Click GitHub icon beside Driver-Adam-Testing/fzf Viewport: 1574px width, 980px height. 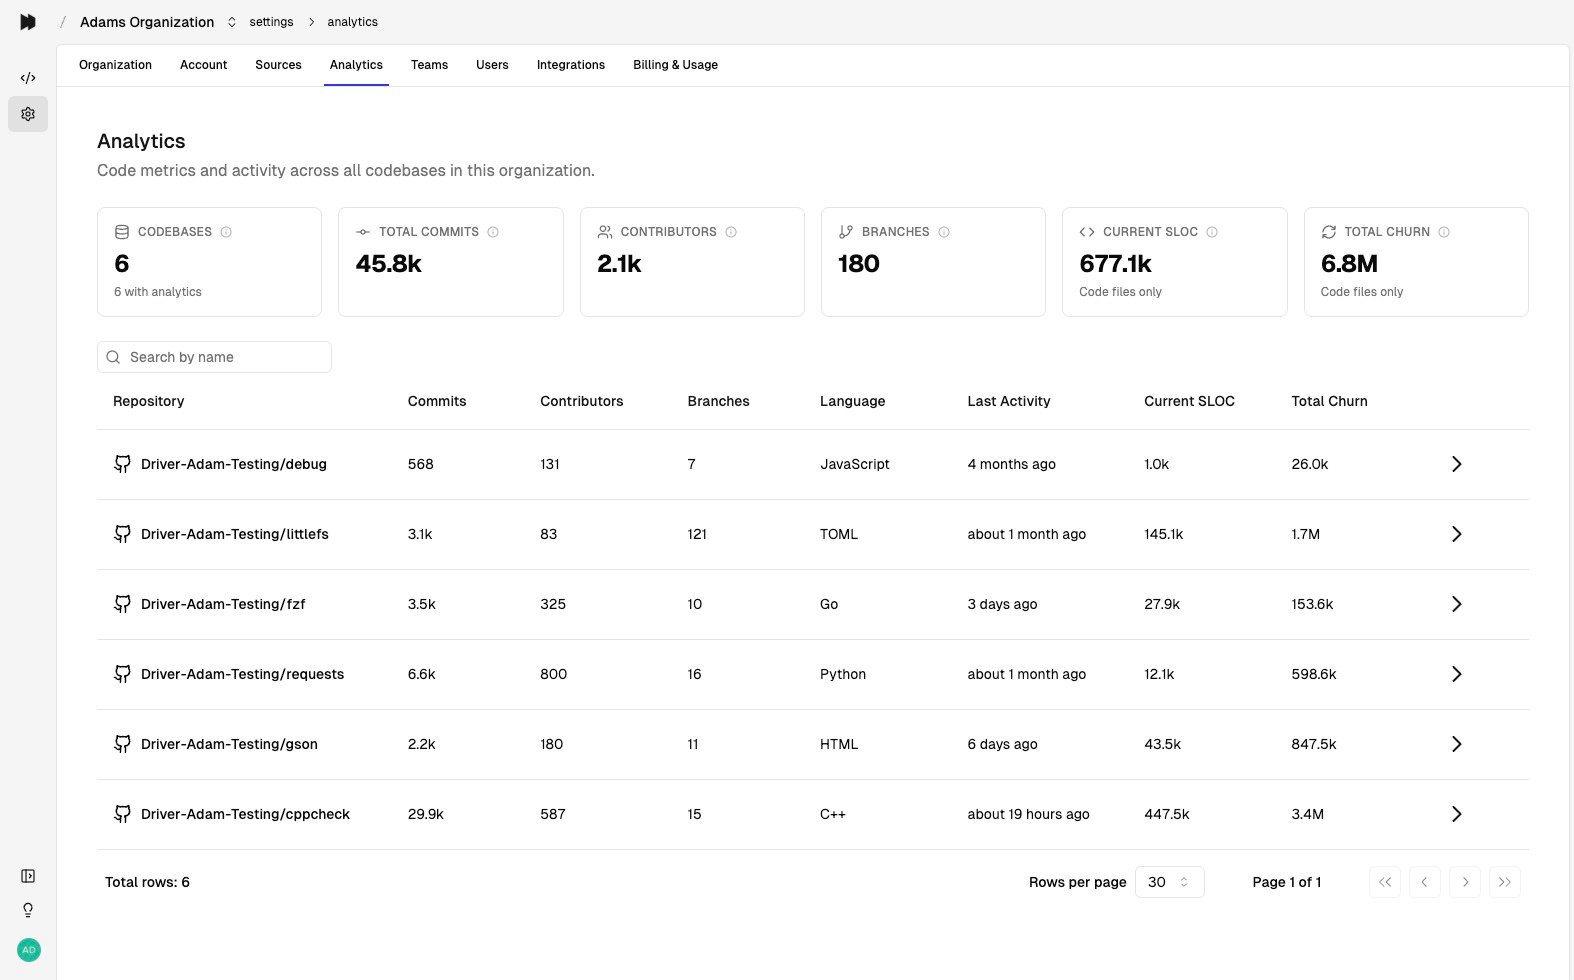point(122,604)
